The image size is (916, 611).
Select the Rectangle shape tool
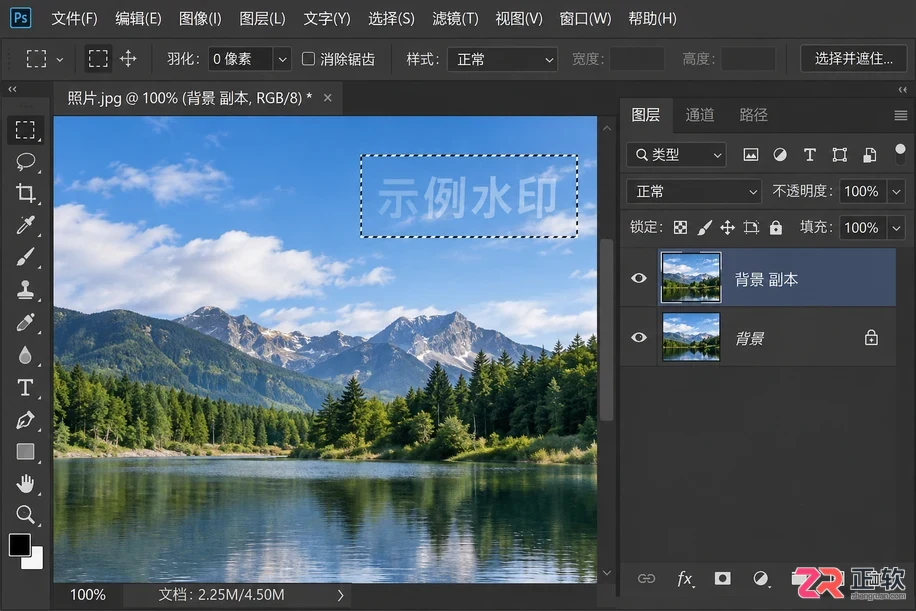pos(25,452)
